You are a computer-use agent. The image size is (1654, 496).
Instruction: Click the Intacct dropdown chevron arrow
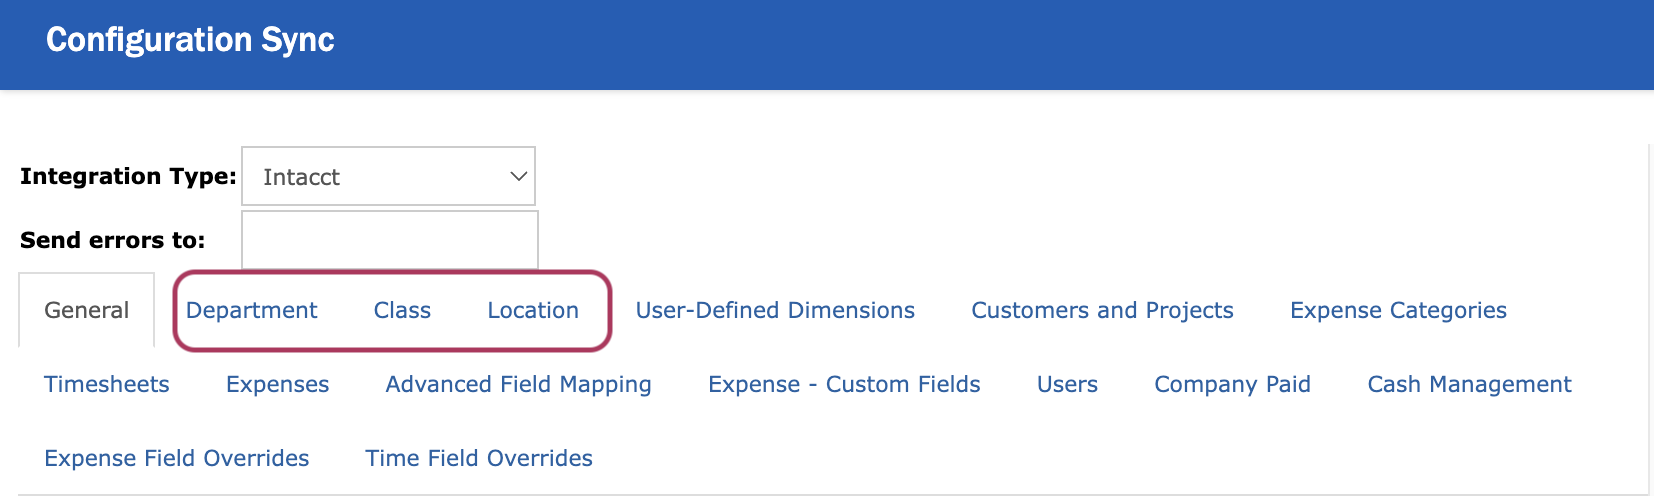[x=518, y=177]
